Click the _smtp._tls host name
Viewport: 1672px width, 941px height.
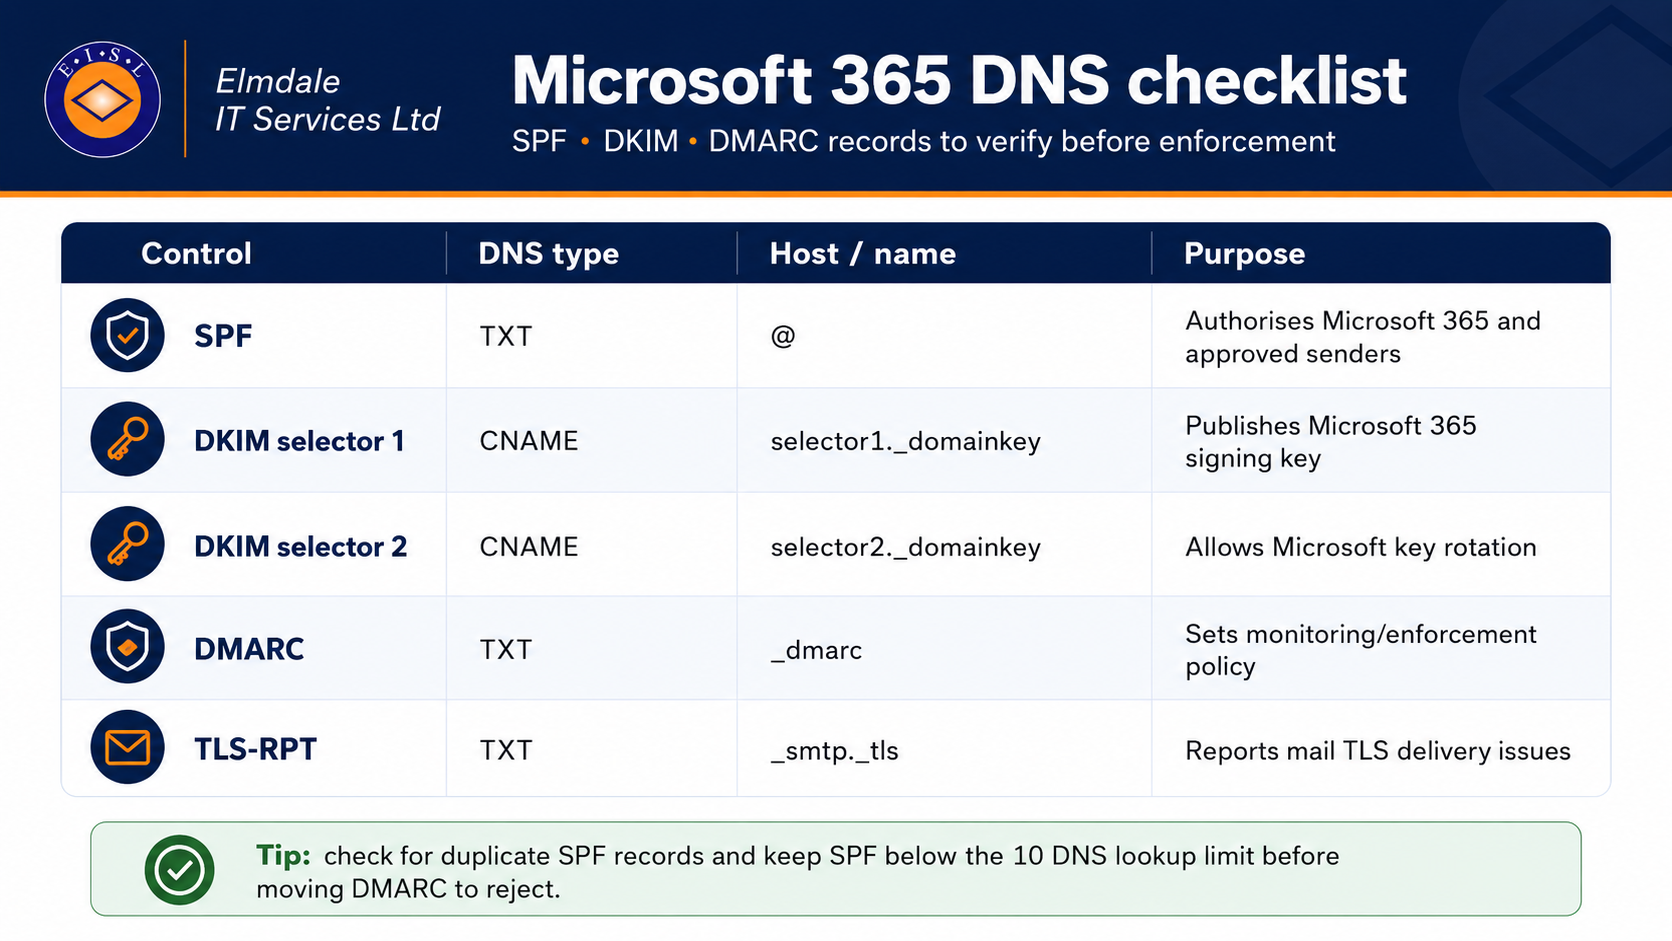click(835, 751)
